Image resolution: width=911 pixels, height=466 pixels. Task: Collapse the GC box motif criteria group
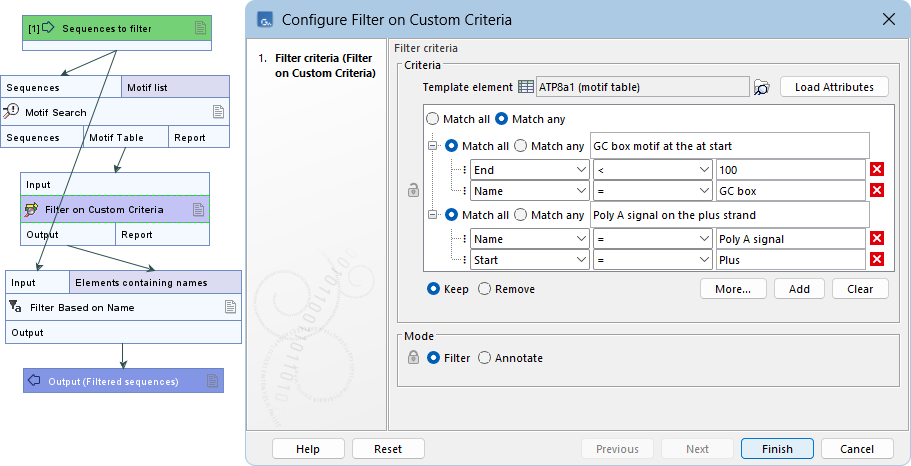432,146
